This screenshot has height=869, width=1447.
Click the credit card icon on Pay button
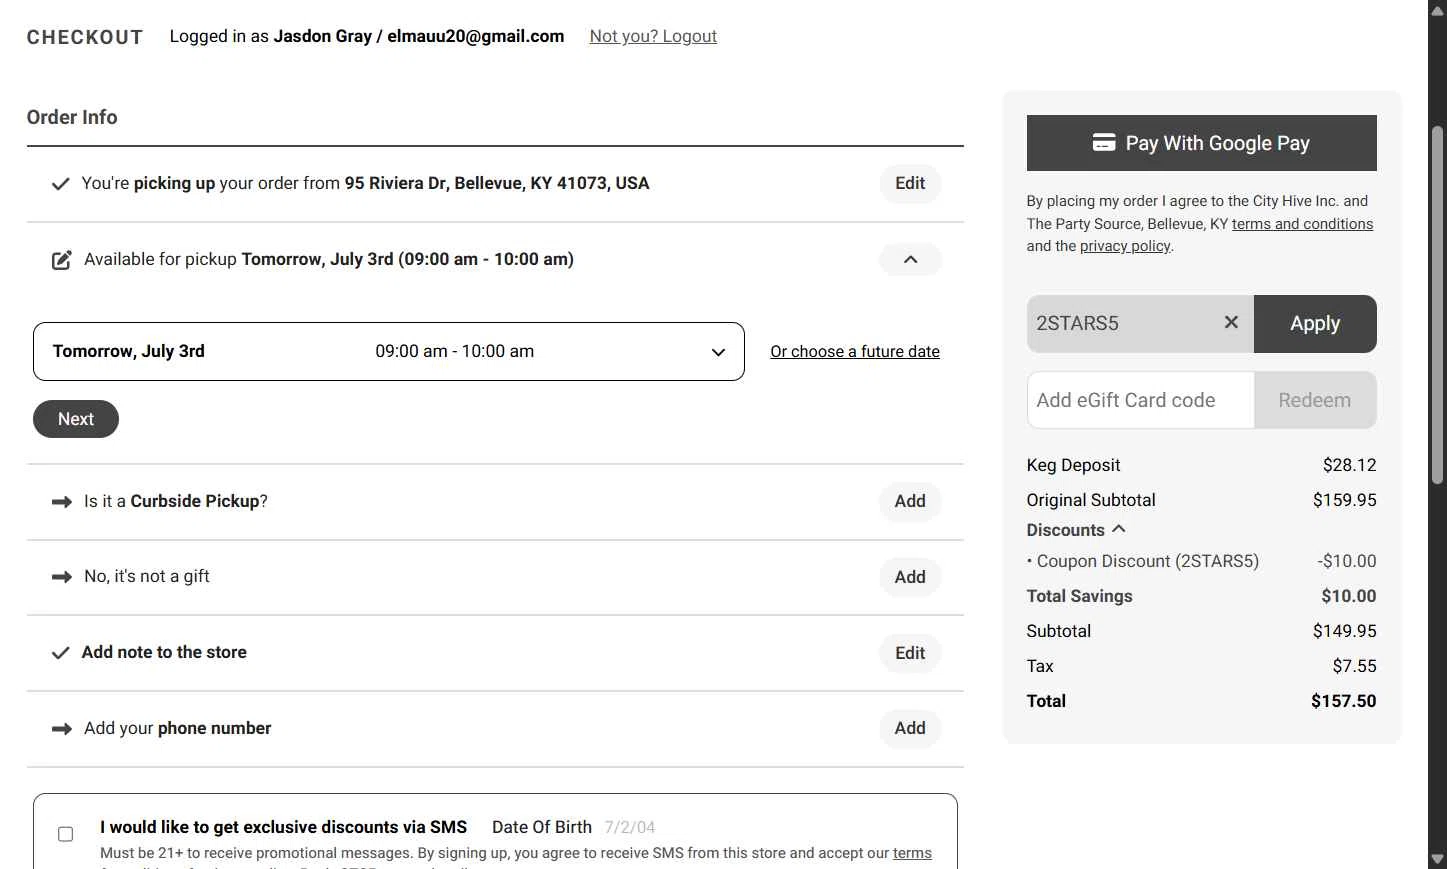coord(1104,143)
